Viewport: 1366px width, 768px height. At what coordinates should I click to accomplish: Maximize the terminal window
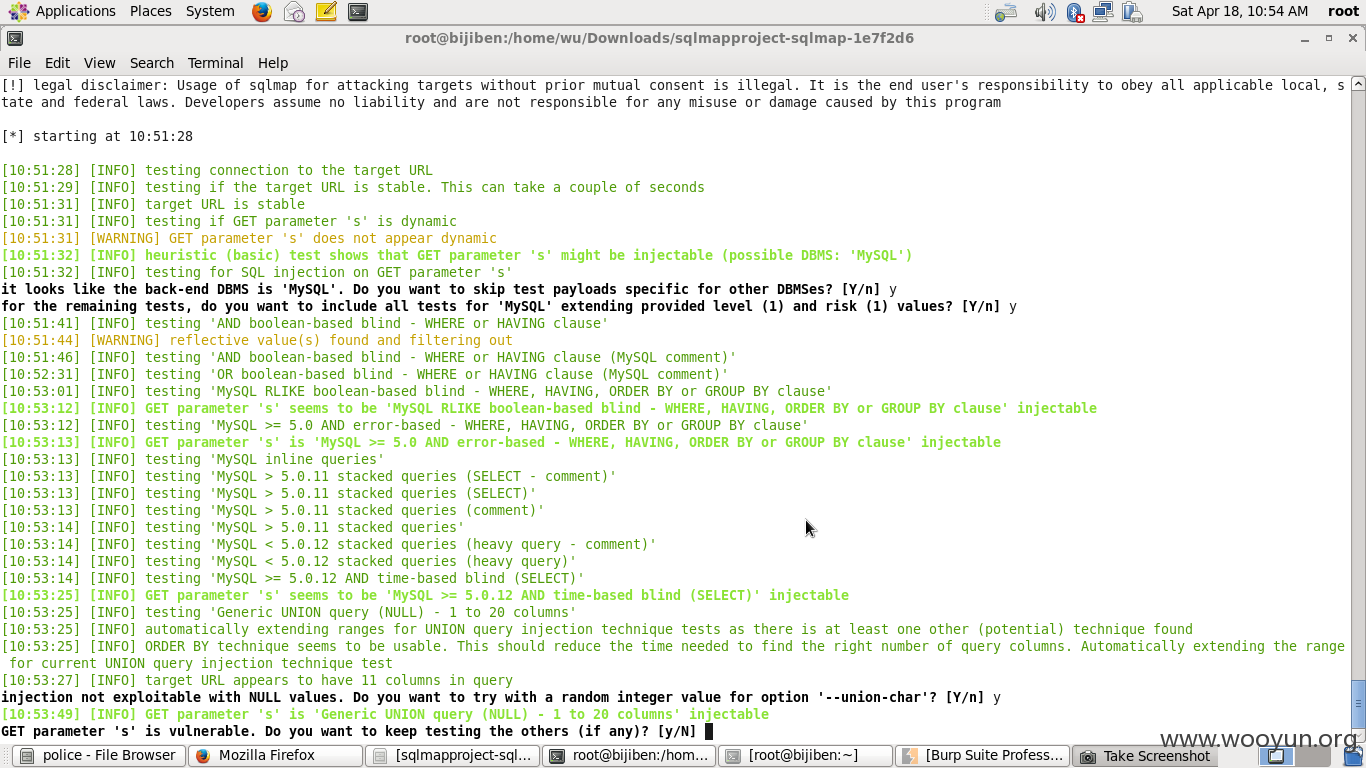tap(1329, 38)
